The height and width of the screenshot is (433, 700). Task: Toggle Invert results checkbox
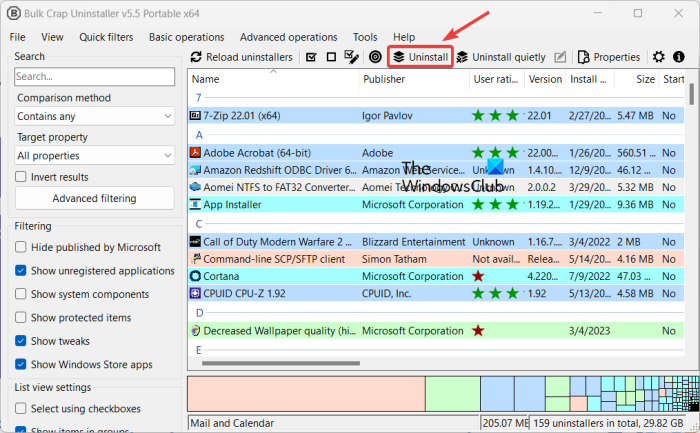click(21, 176)
